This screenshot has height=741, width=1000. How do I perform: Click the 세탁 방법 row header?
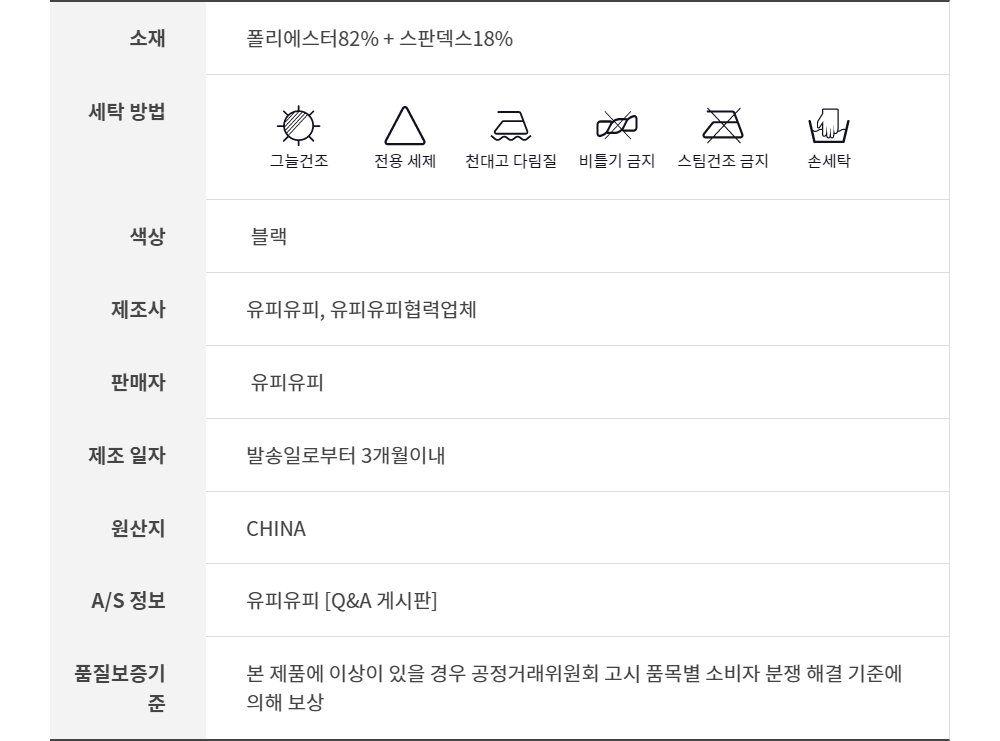coord(127,112)
